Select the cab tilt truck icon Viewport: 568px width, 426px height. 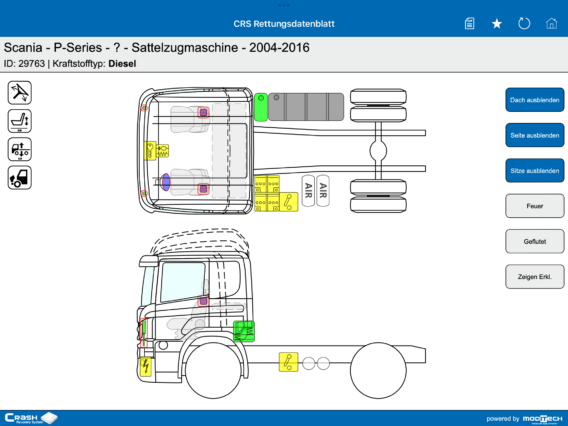pyautogui.click(x=20, y=178)
